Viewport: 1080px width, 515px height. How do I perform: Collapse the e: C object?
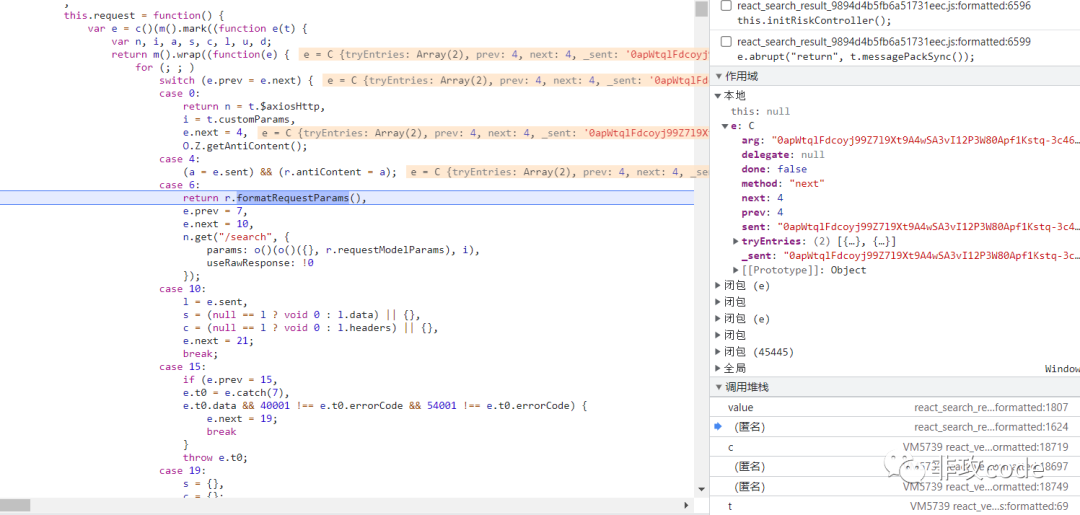pos(725,126)
